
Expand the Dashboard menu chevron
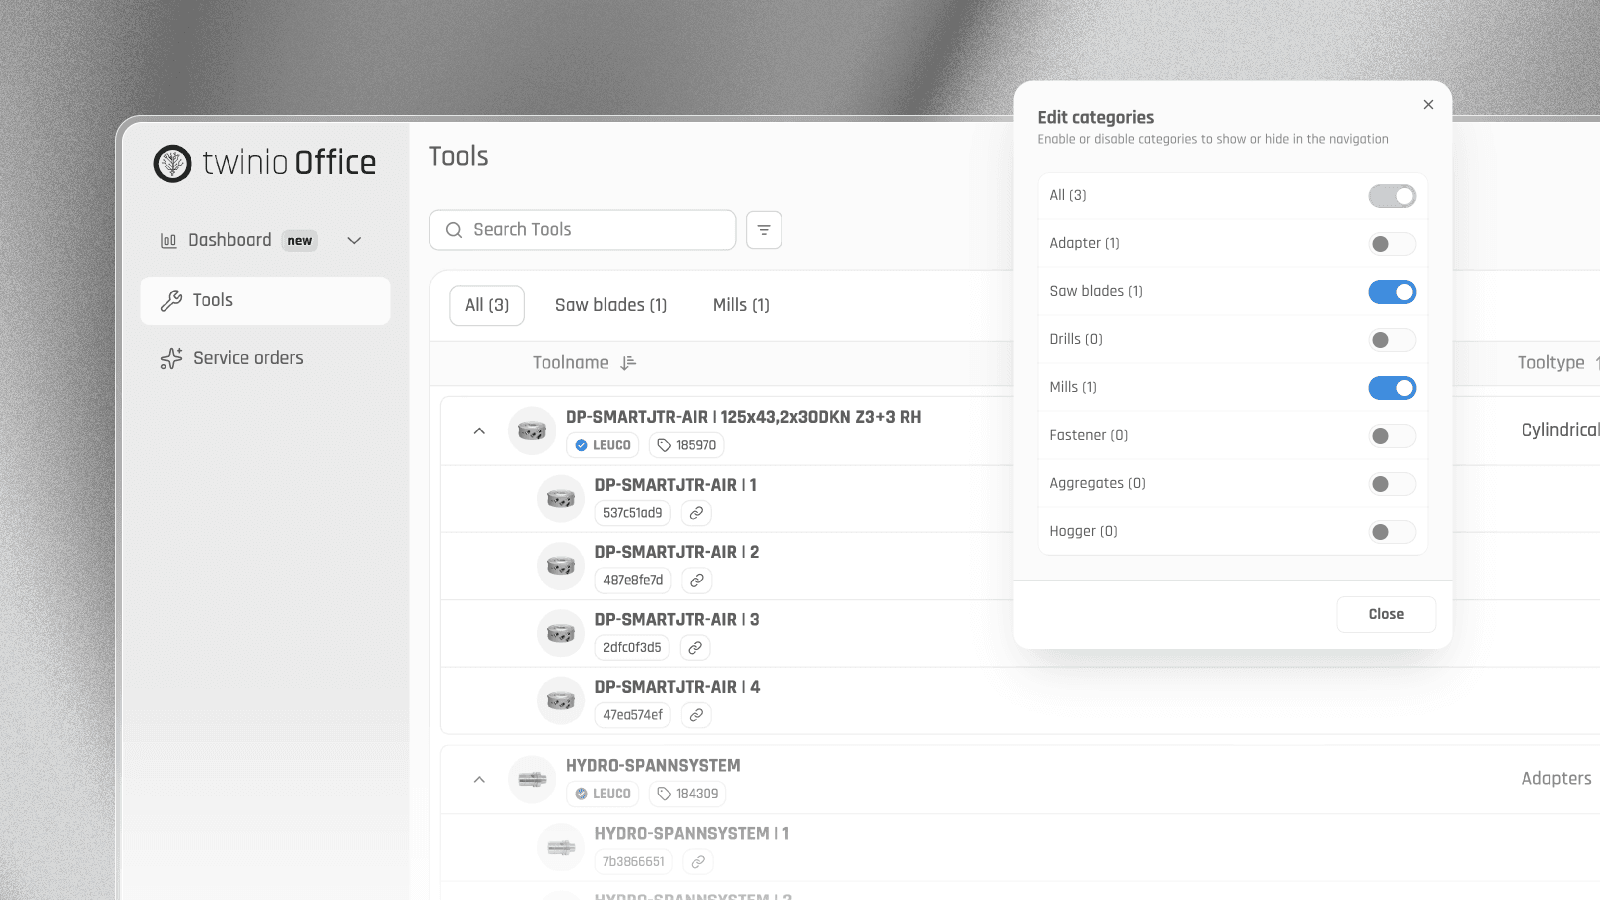coord(354,240)
